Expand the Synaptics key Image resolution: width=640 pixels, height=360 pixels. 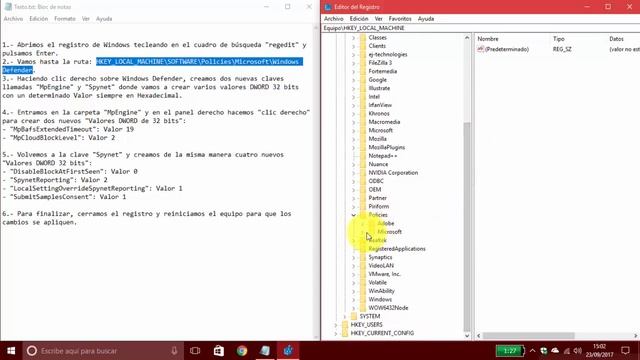tap(353, 257)
